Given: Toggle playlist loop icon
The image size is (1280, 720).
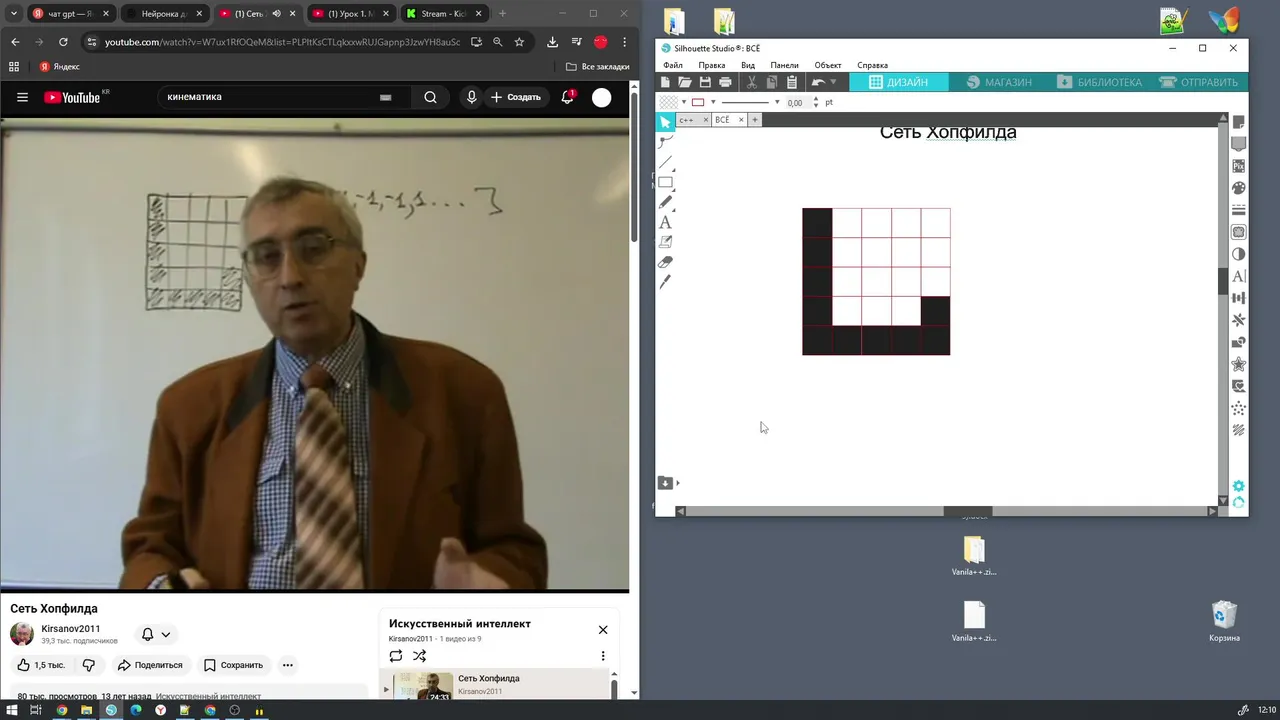Looking at the screenshot, I should tap(396, 656).
